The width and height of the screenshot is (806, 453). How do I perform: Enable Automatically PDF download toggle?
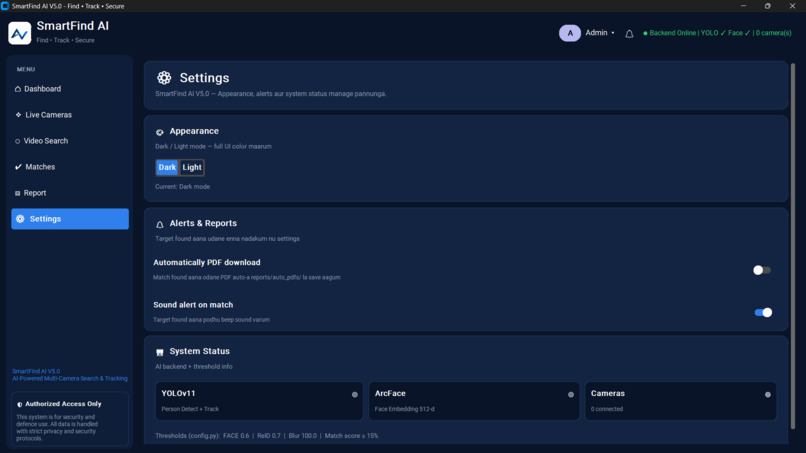point(762,270)
